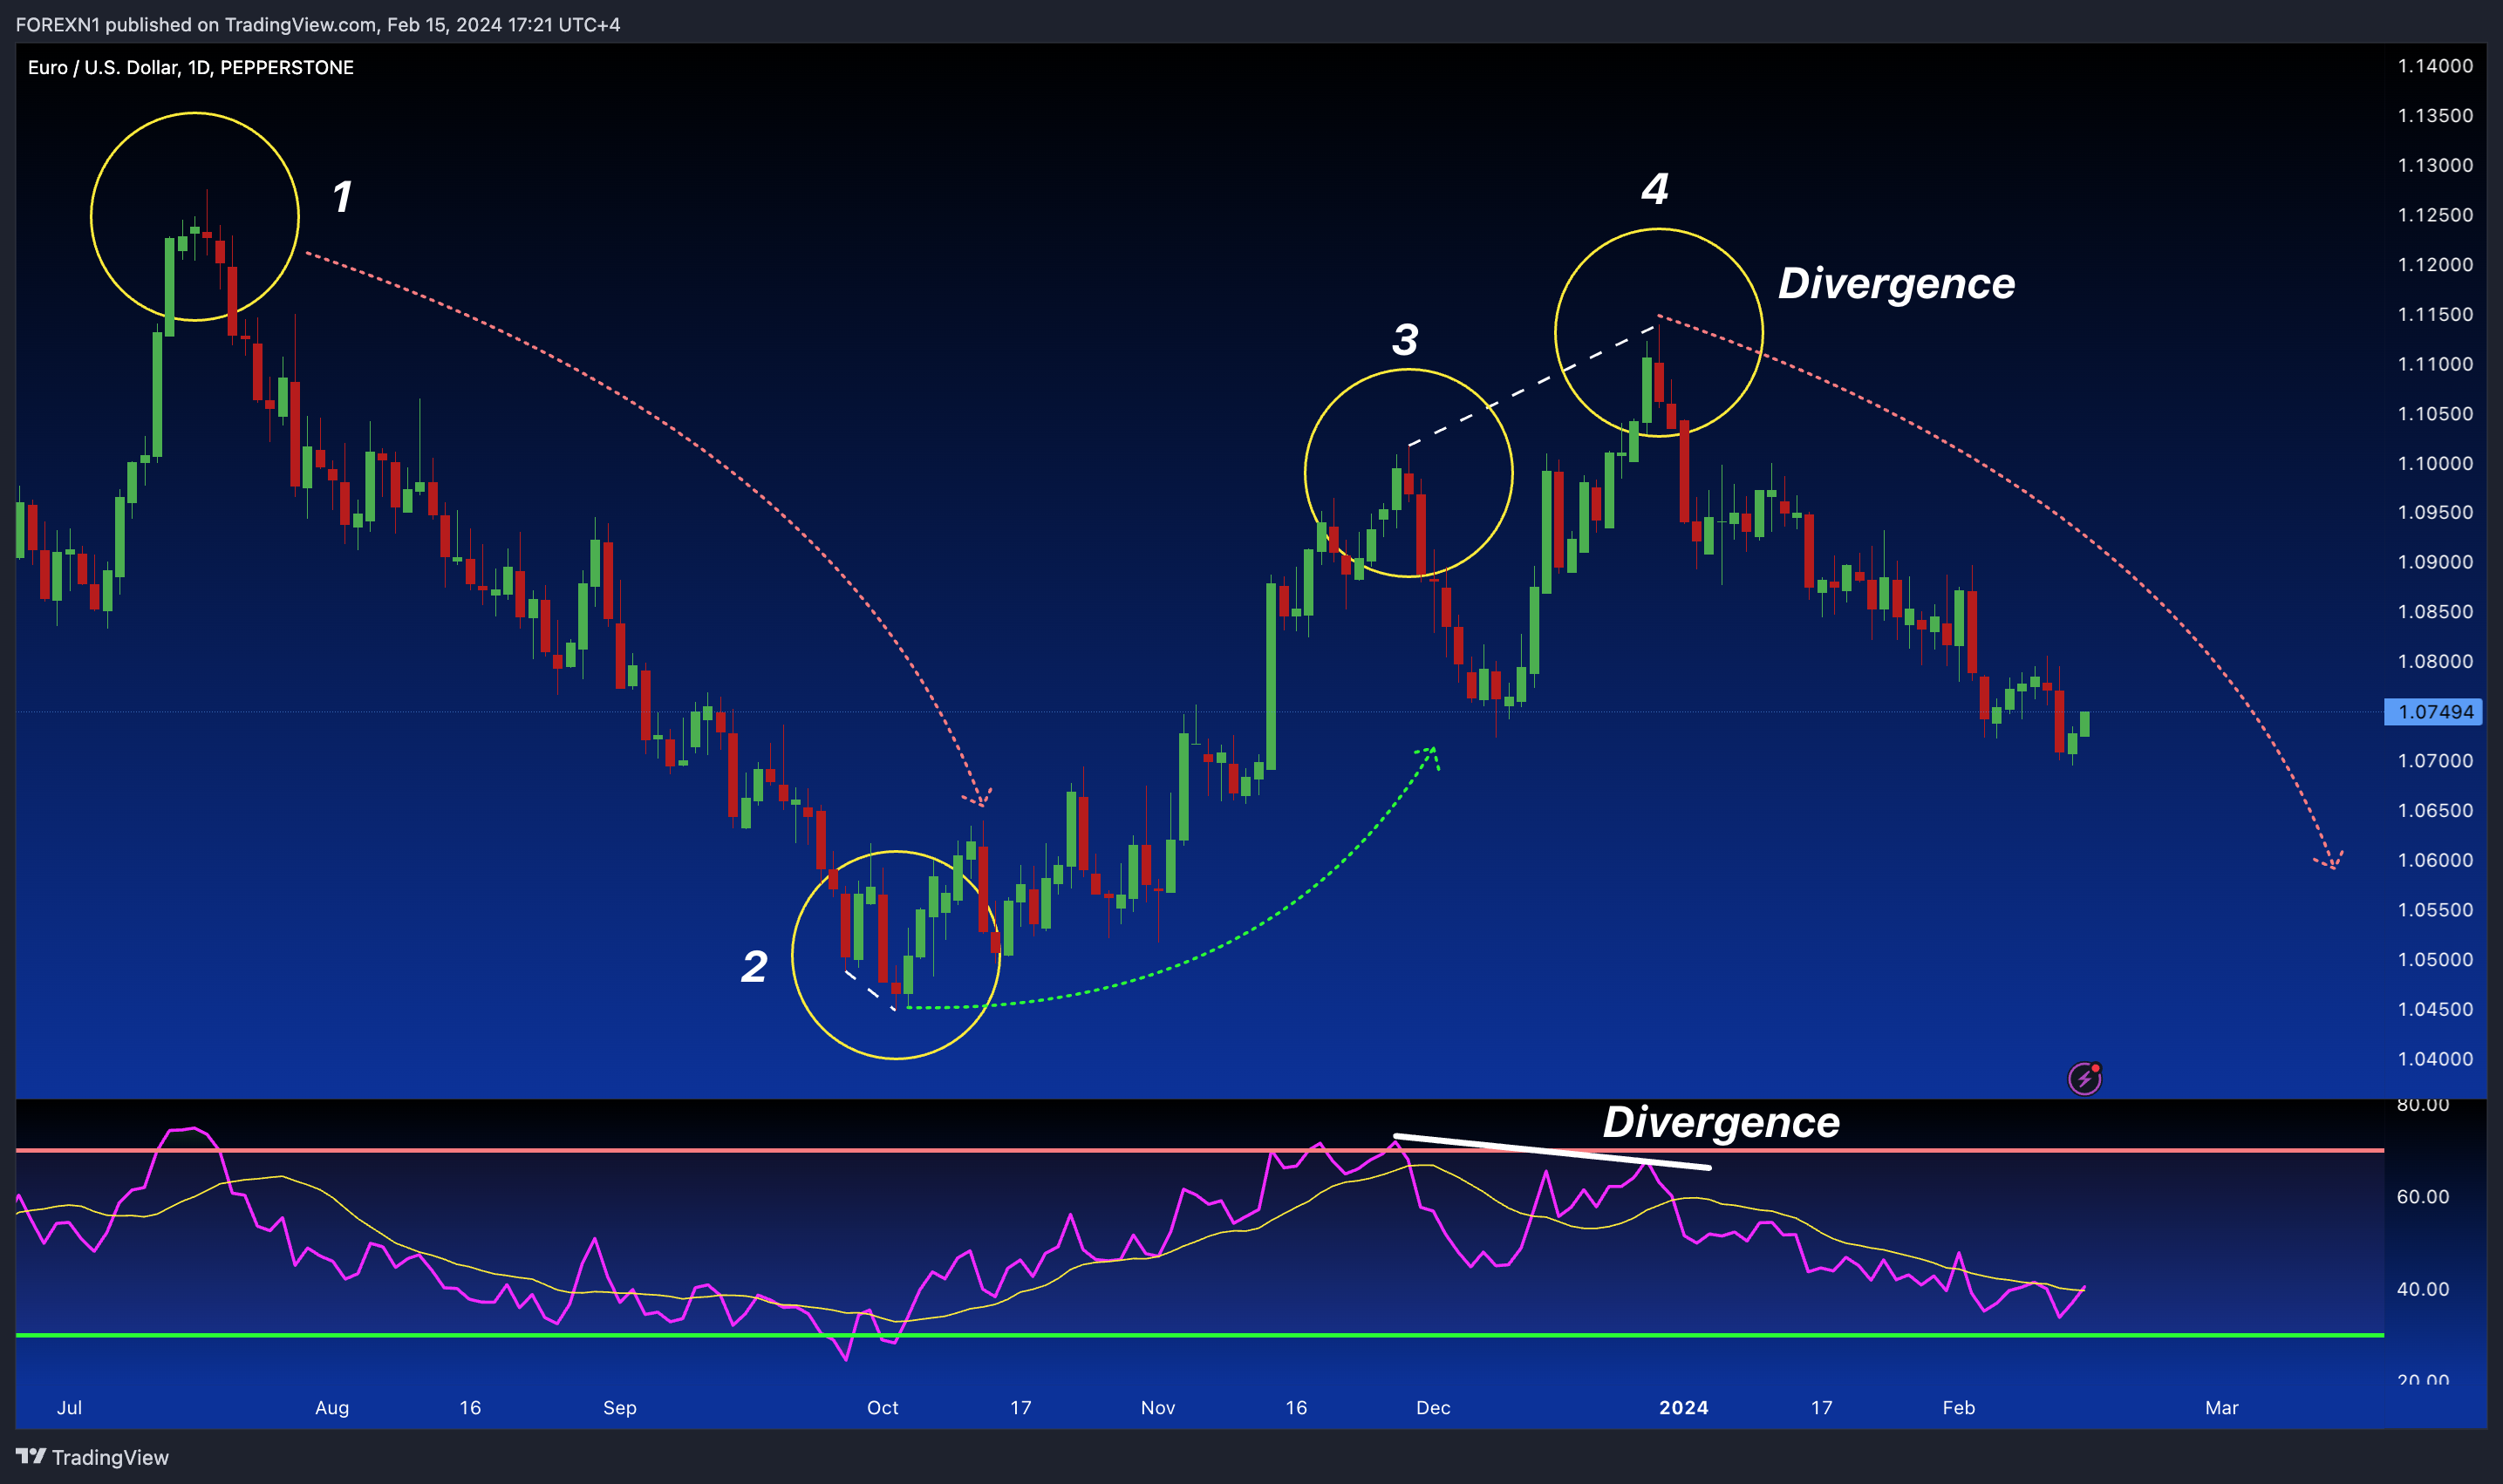The image size is (2503, 1484).
Task: Click the Mar label on the time axis
Action: 2222,1407
